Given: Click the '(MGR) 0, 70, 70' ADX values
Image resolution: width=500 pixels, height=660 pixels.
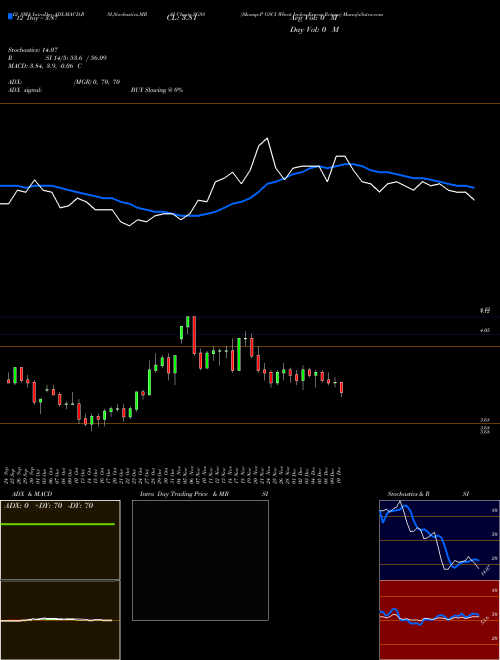Looking at the screenshot, I should click(x=97, y=82).
